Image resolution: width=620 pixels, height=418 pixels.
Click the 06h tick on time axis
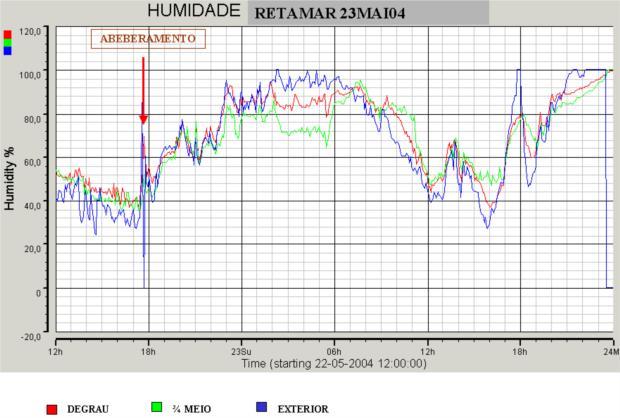pos(334,351)
